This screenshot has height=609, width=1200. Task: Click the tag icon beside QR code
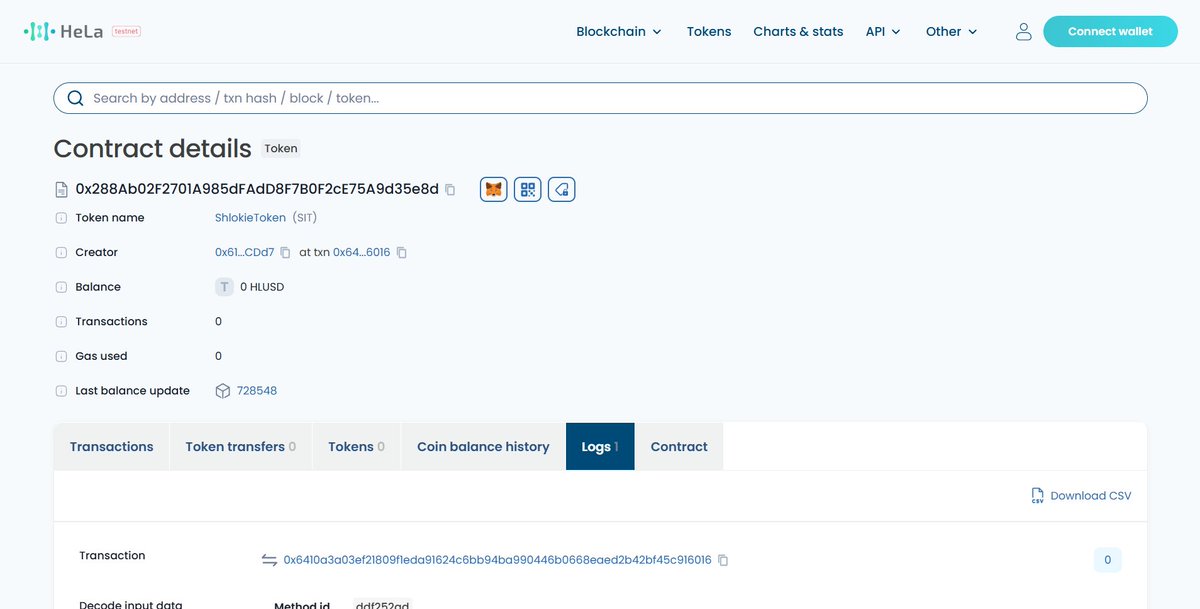coord(562,189)
